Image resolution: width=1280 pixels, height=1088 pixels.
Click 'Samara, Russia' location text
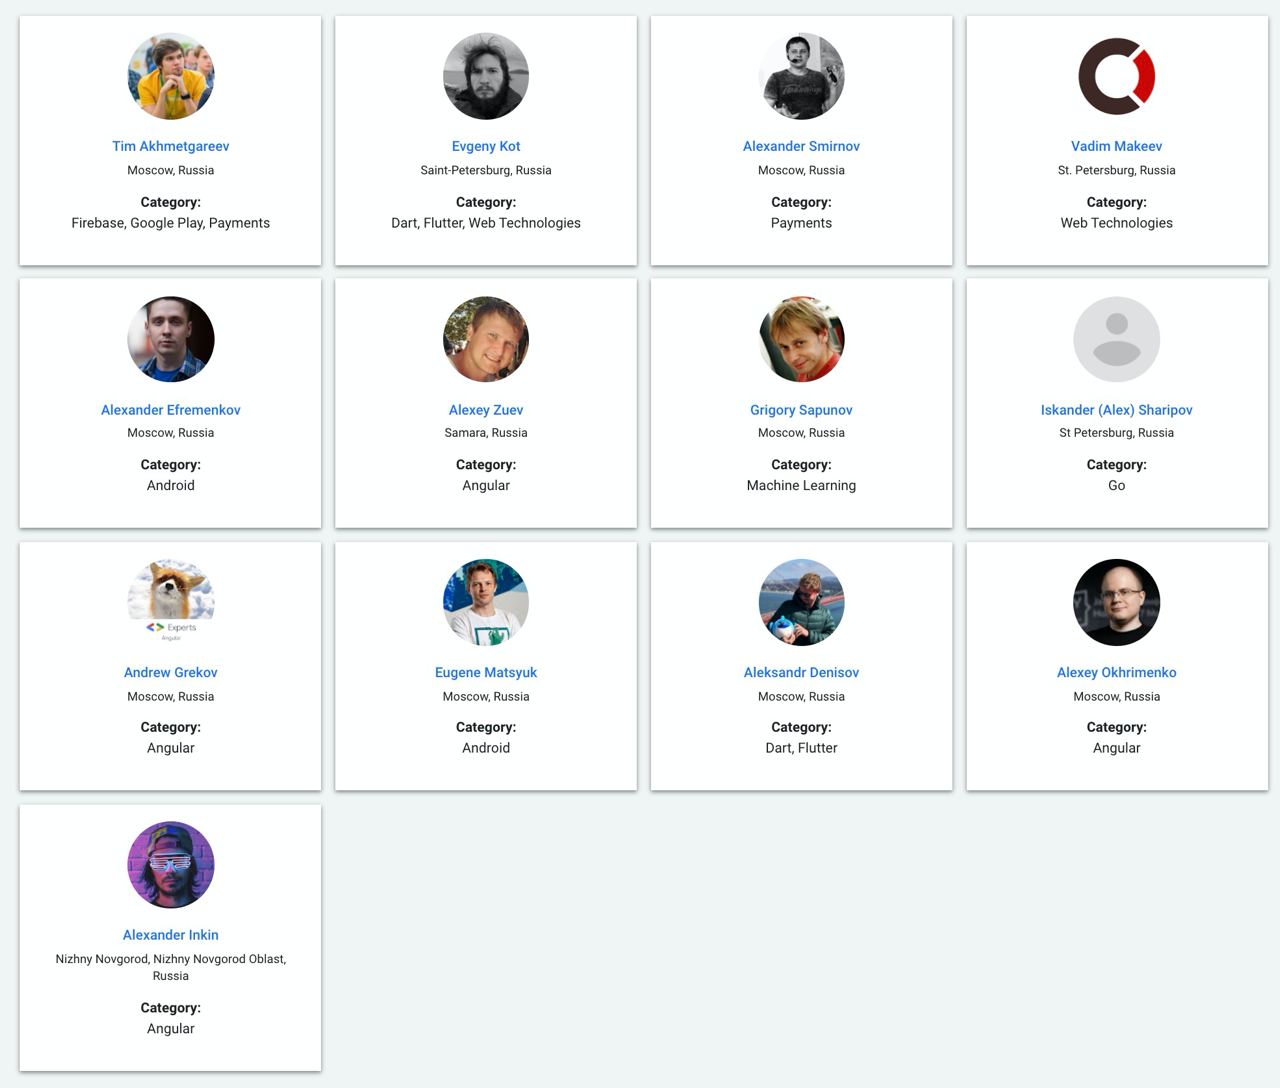[486, 433]
